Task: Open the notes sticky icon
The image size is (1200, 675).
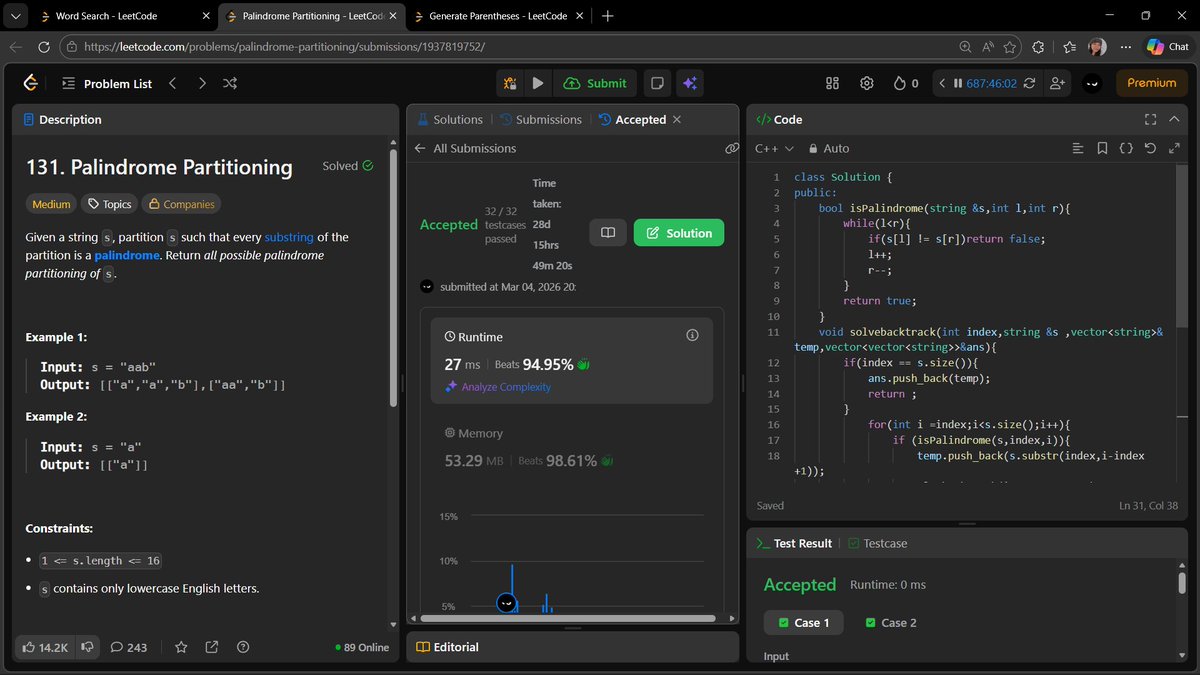Action: coord(657,84)
